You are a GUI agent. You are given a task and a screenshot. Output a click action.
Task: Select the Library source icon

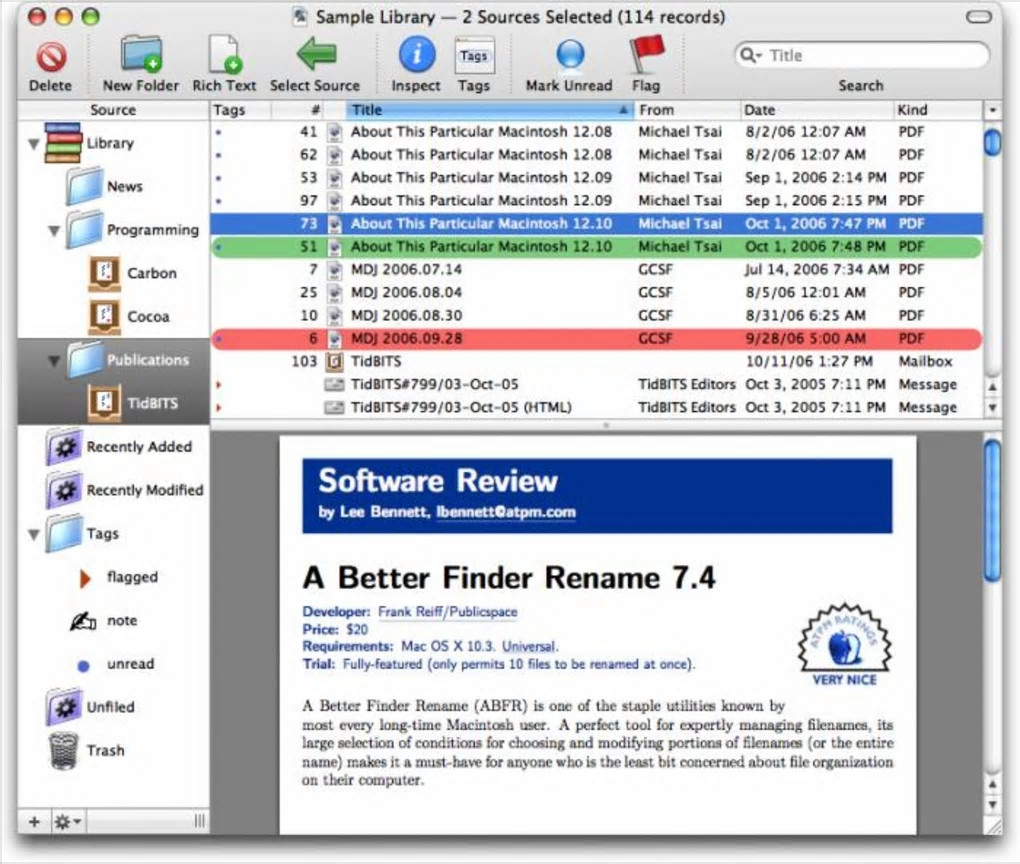click(63, 142)
